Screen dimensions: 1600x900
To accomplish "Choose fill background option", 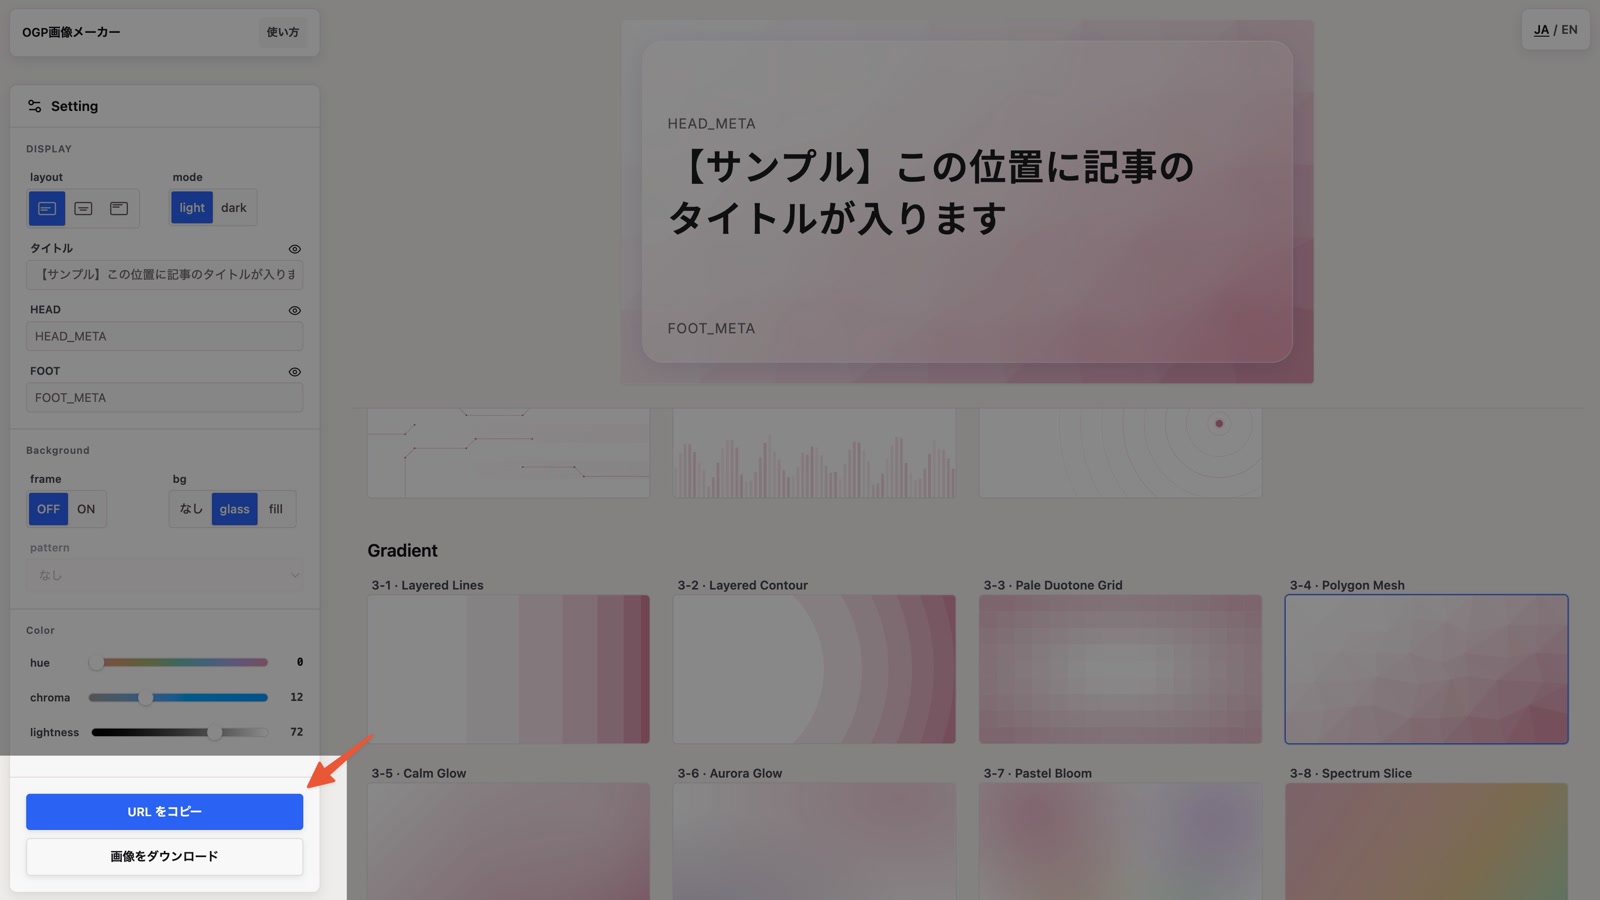I will pos(276,509).
